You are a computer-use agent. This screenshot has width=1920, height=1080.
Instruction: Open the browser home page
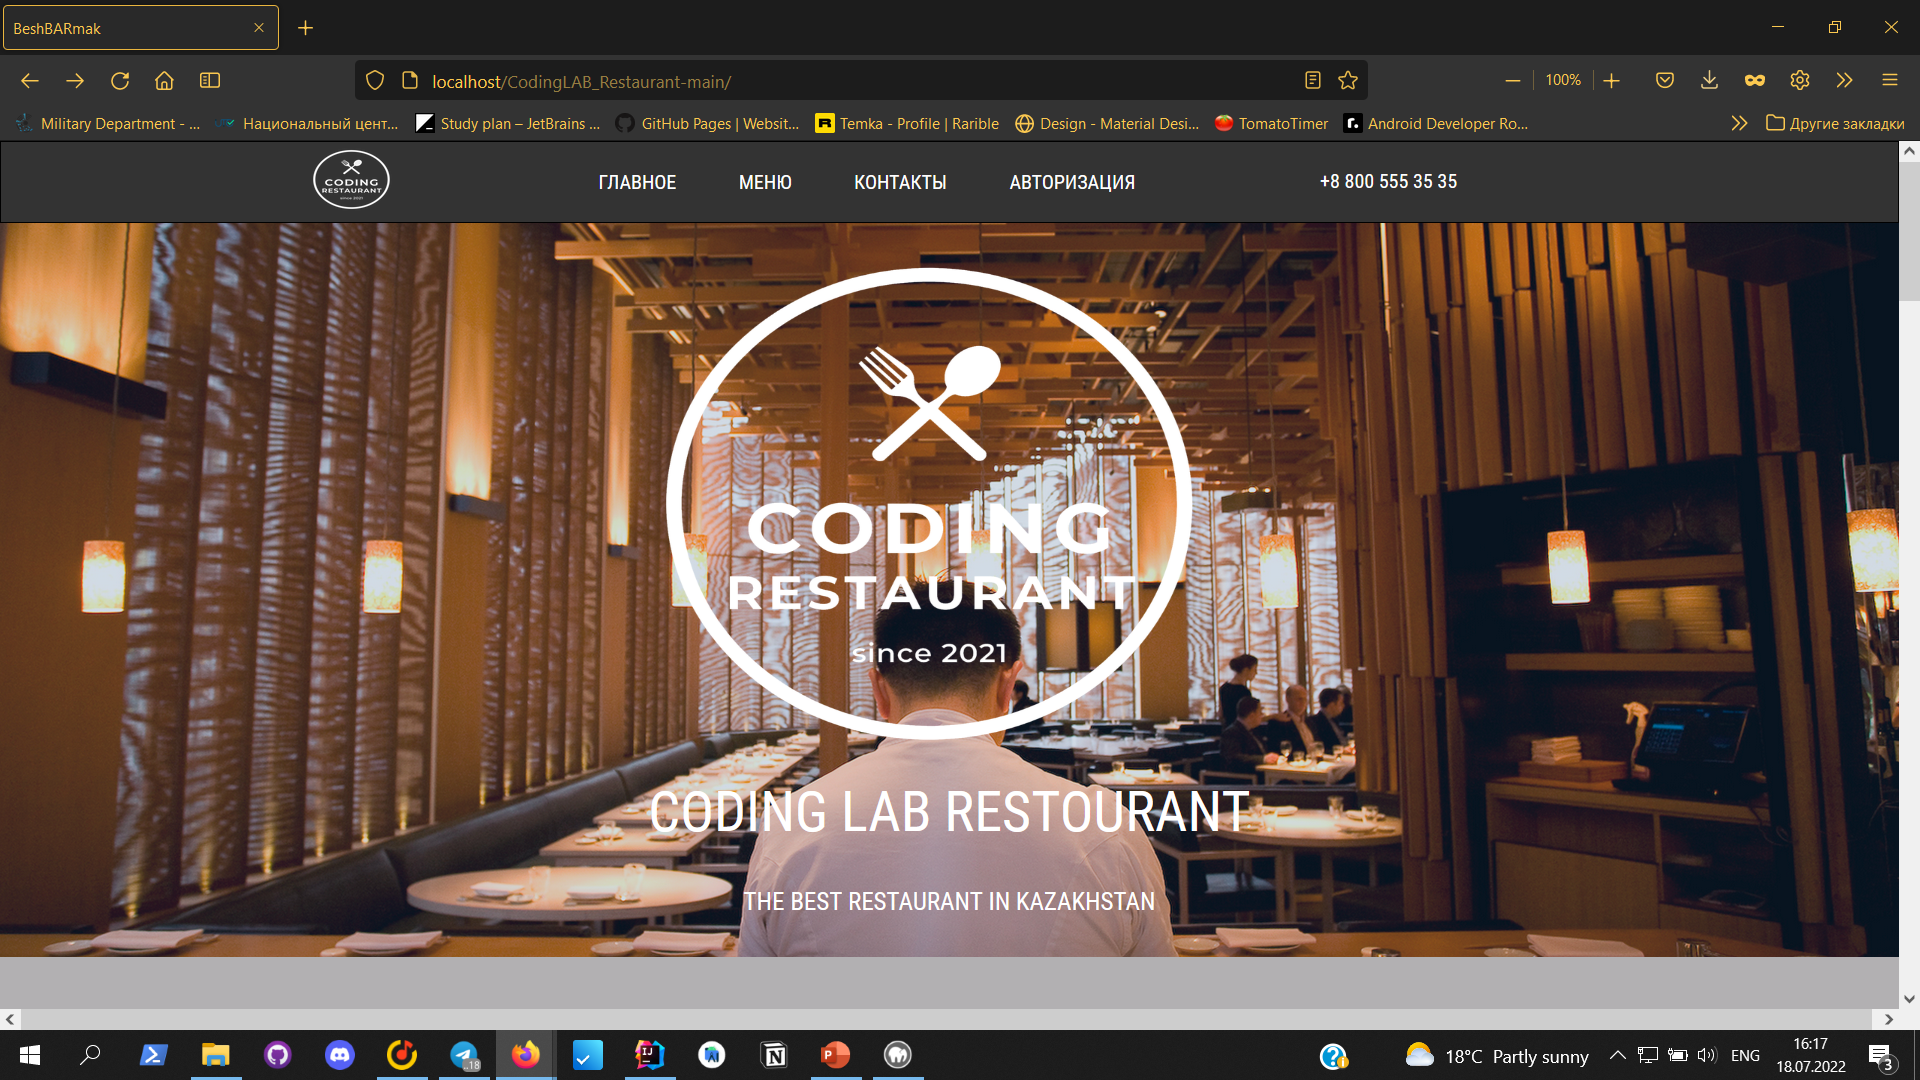click(164, 81)
